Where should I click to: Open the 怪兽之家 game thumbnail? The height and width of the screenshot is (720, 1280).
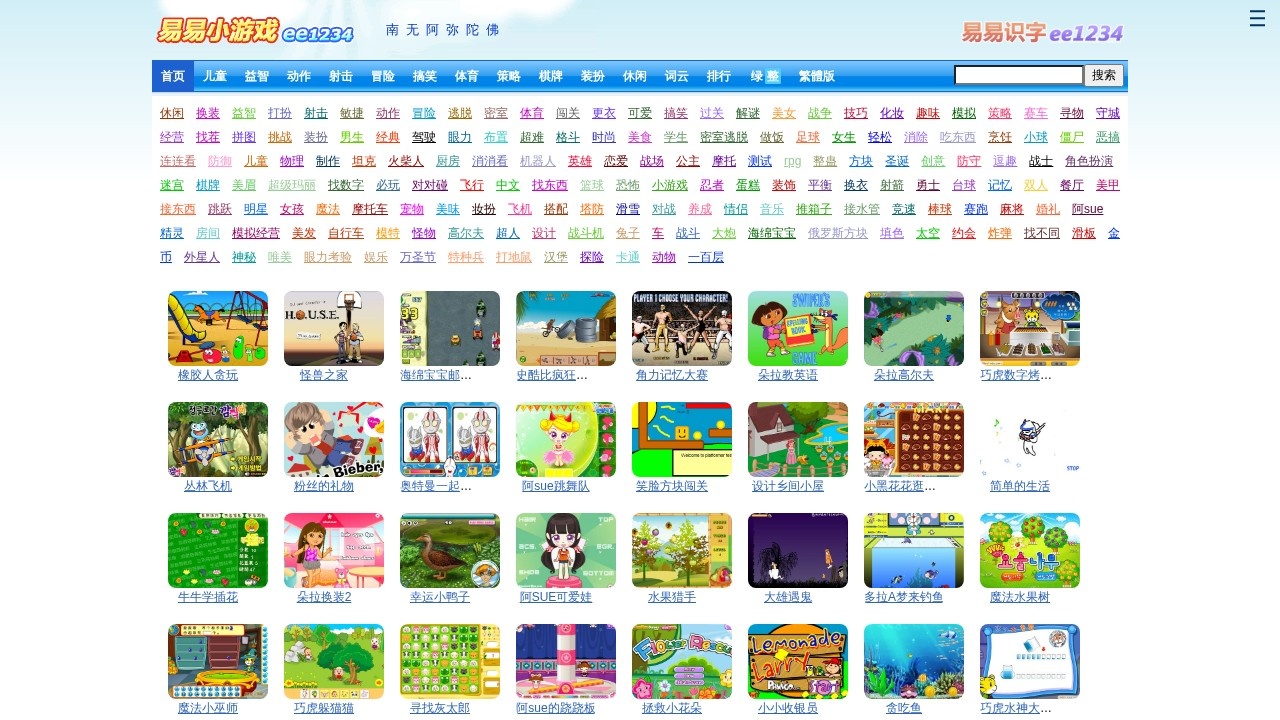pyautogui.click(x=334, y=329)
